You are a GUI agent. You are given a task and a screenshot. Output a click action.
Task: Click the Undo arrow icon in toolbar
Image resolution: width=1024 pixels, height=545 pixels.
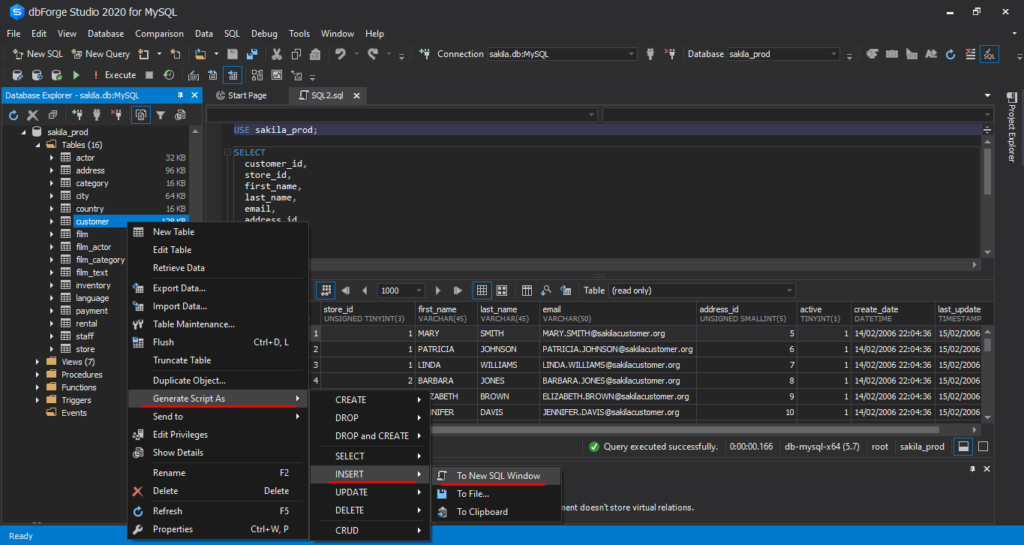[341, 54]
